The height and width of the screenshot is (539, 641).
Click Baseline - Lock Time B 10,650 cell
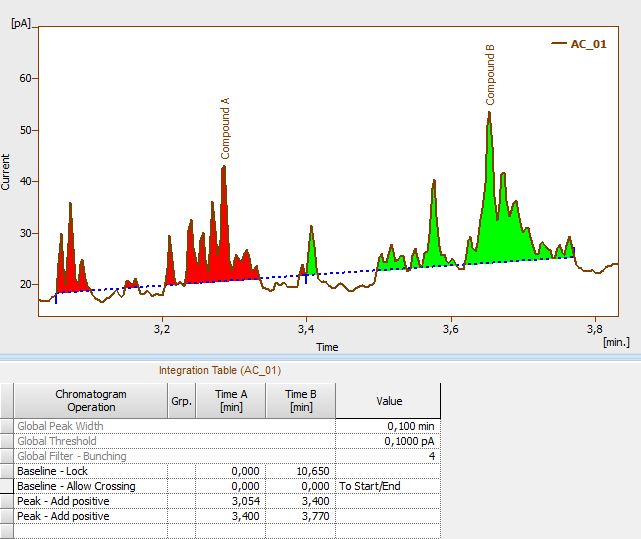pyautogui.click(x=301, y=471)
